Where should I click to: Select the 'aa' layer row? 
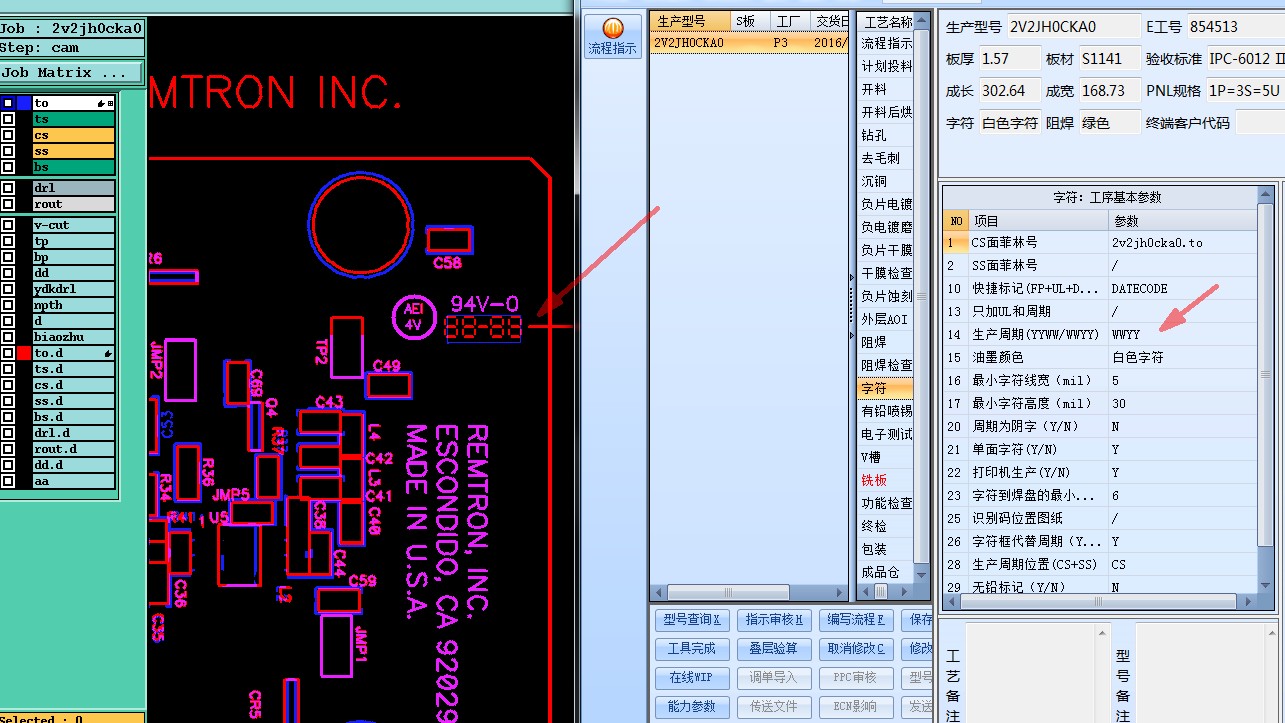tap(73, 481)
